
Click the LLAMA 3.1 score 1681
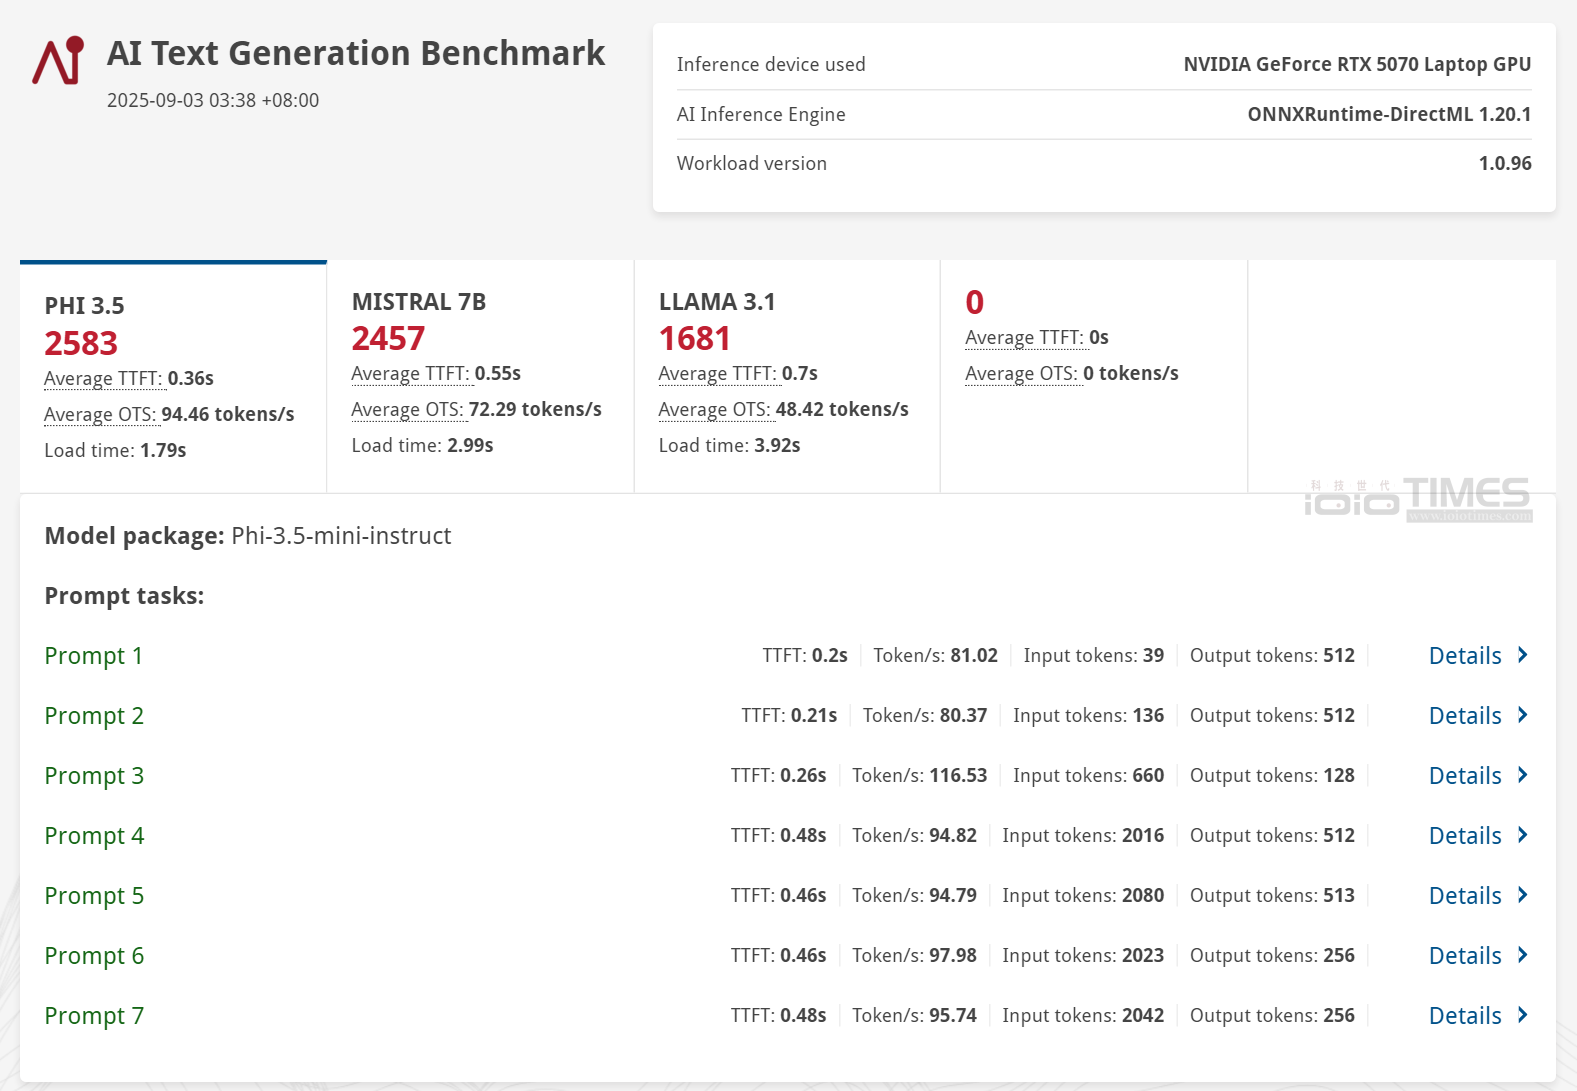coord(695,339)
